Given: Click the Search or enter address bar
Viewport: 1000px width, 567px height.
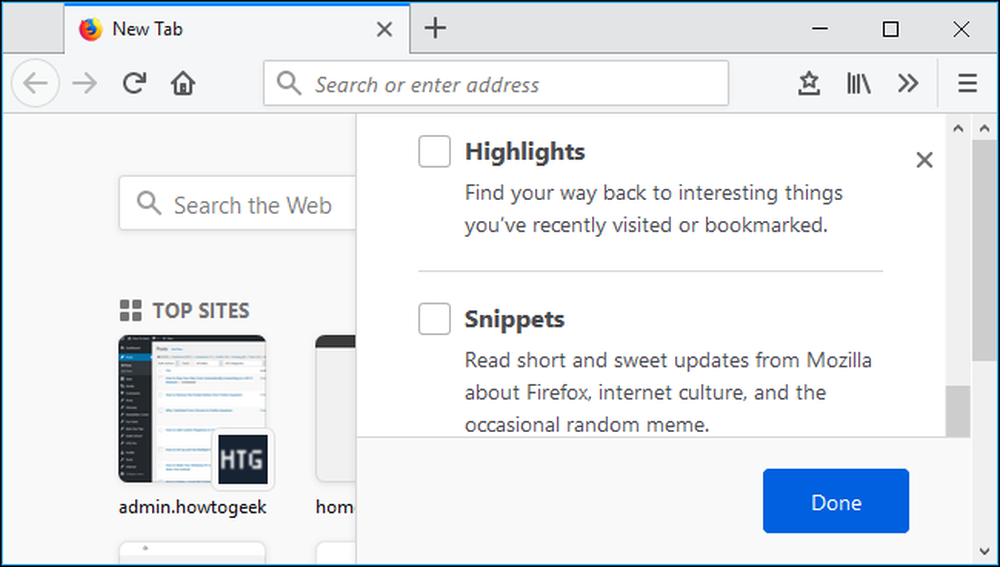Looking at the screenshot, I should click(496, 83).
